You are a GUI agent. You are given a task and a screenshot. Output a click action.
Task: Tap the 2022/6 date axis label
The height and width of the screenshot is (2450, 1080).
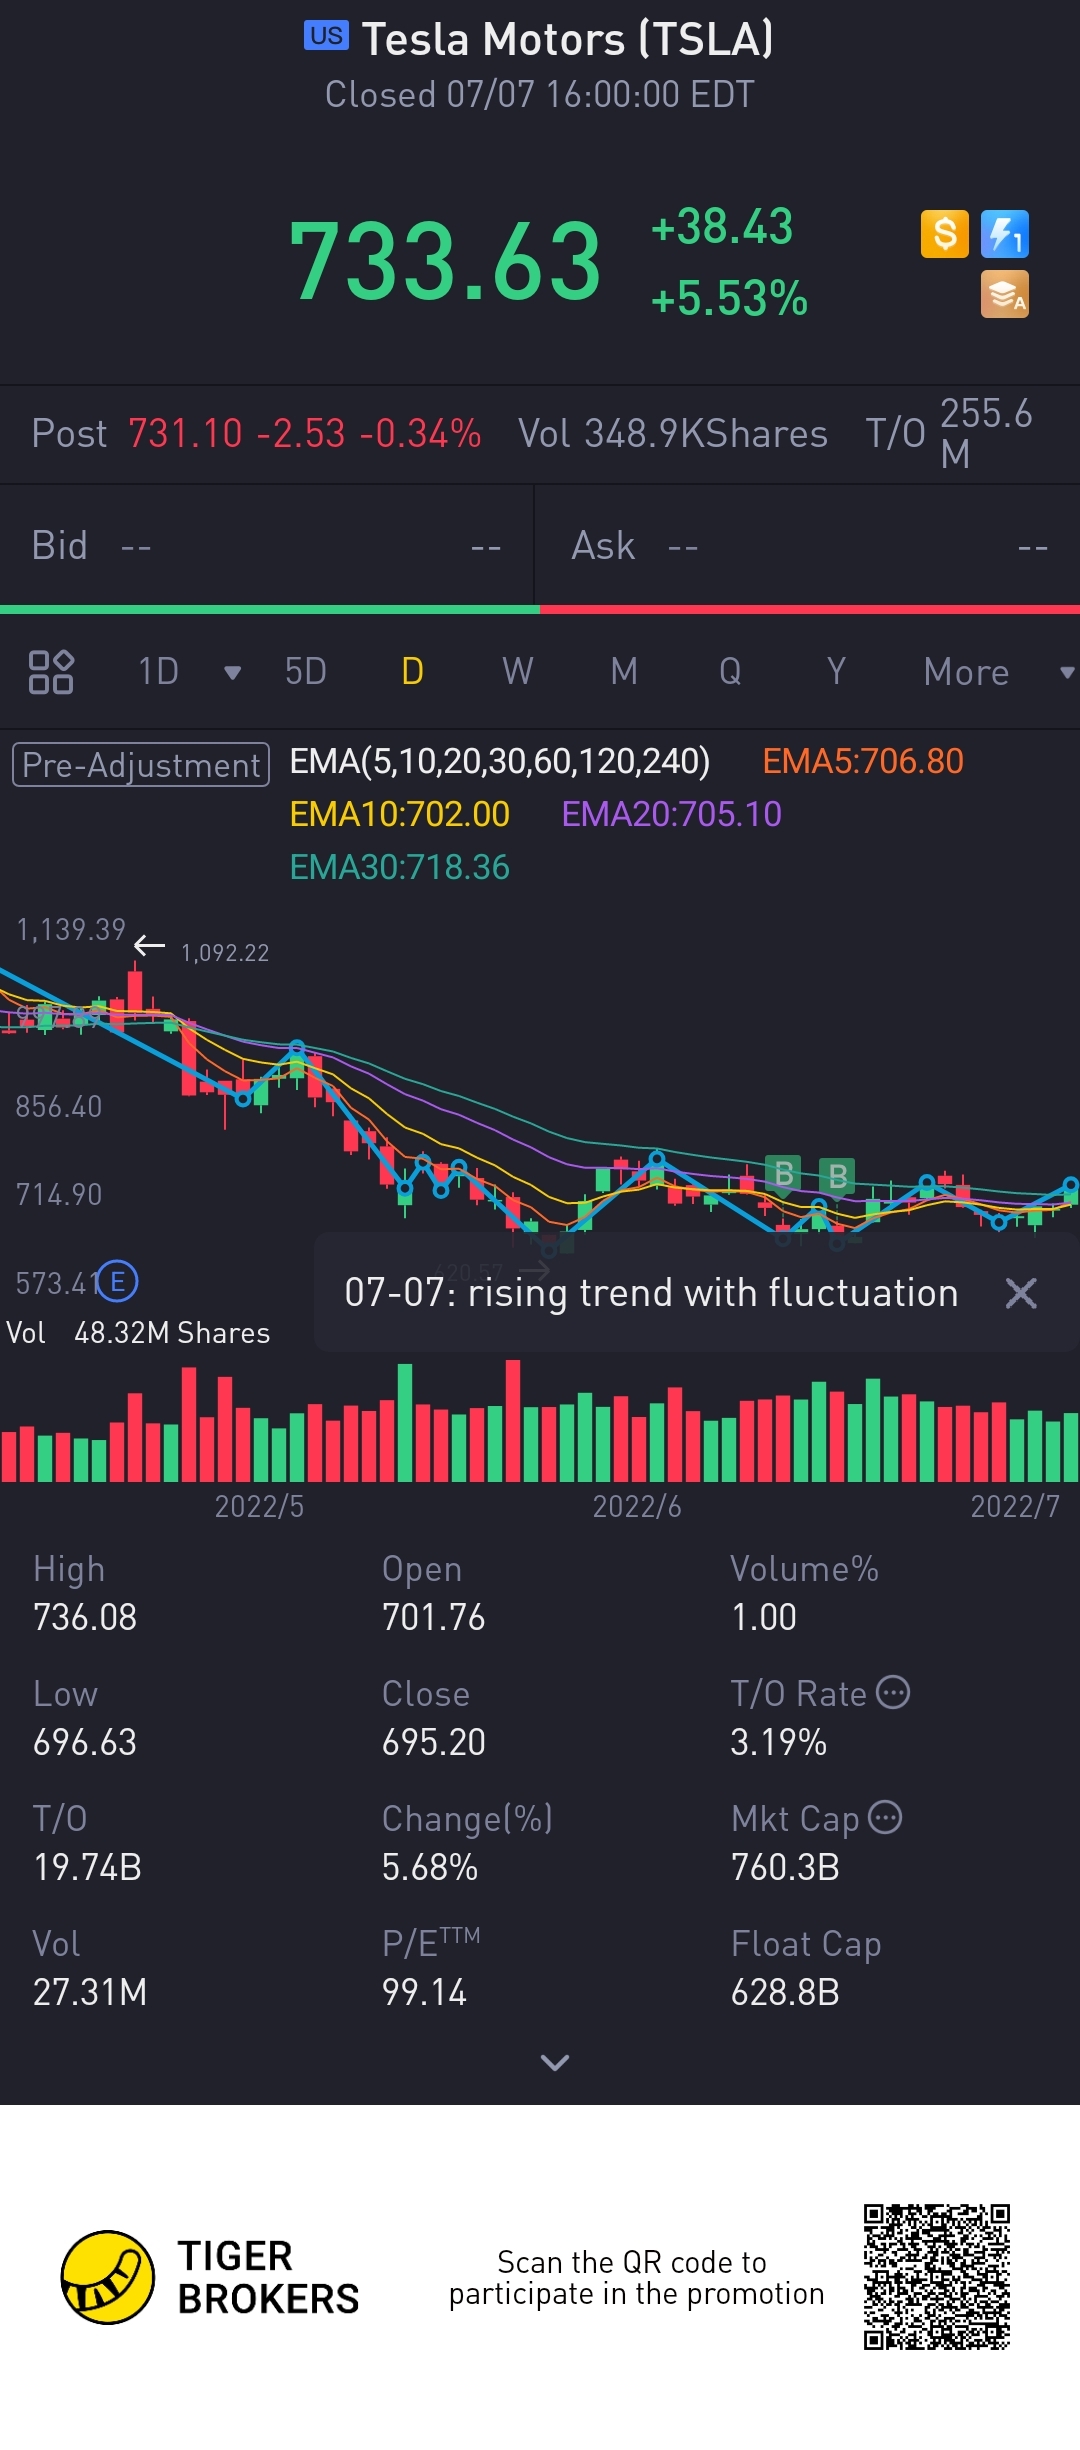pos(637,1507)
